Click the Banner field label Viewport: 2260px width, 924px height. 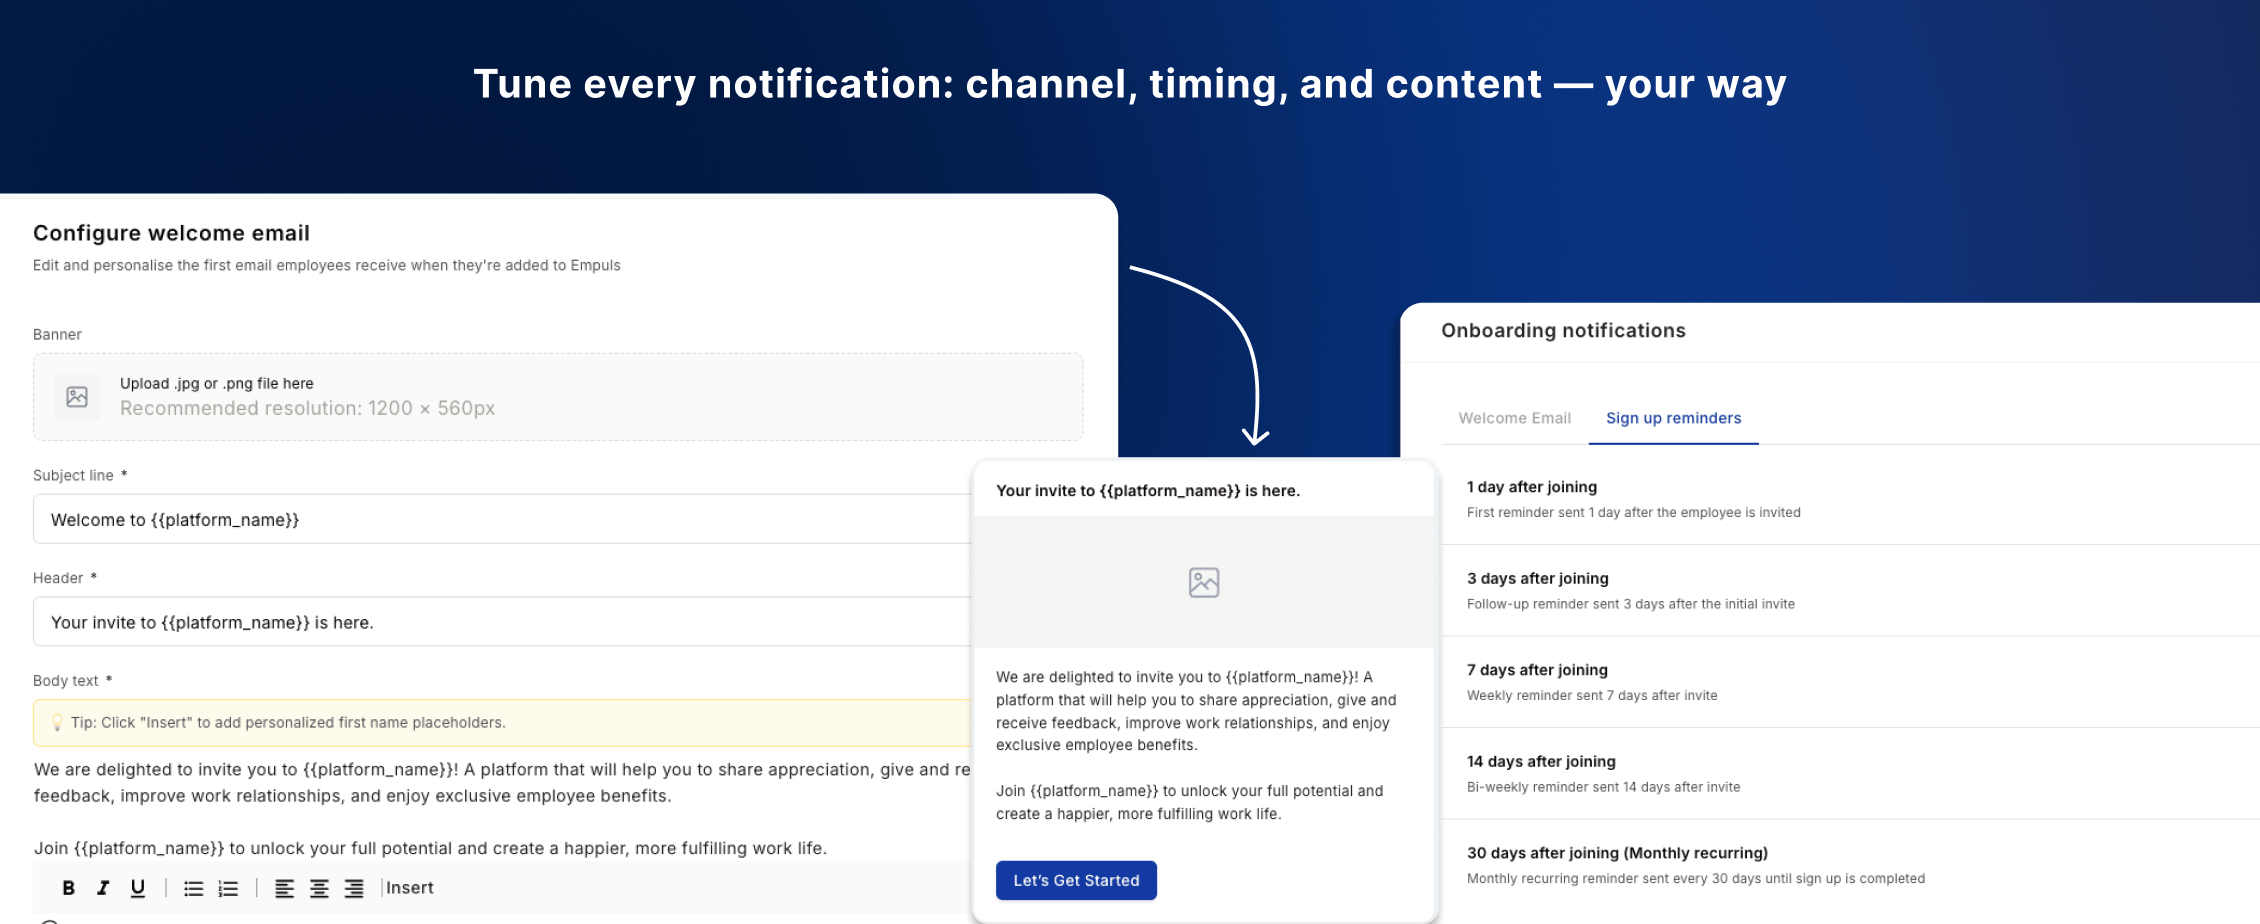[57, 334]
